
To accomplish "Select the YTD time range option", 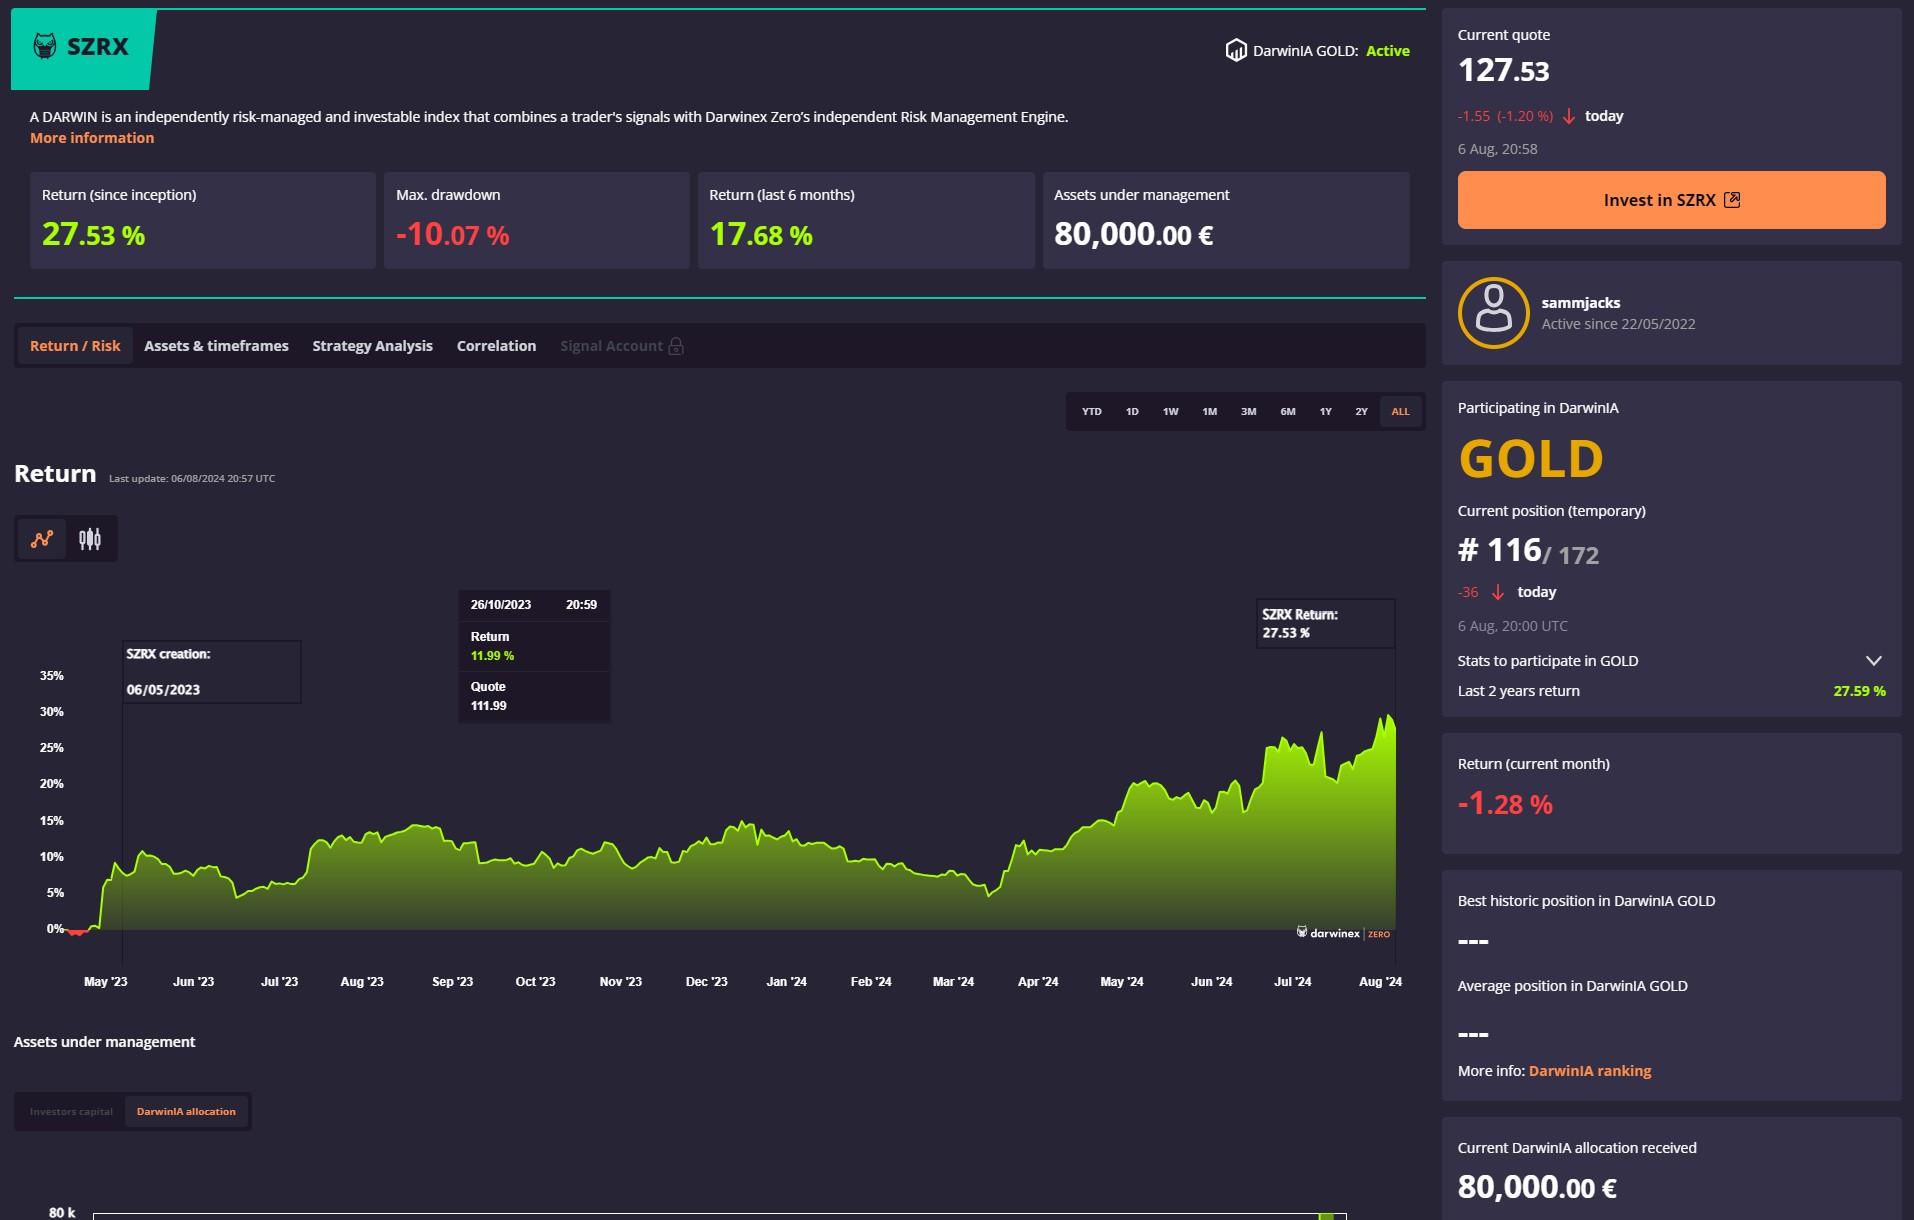I will (1091, 411).
